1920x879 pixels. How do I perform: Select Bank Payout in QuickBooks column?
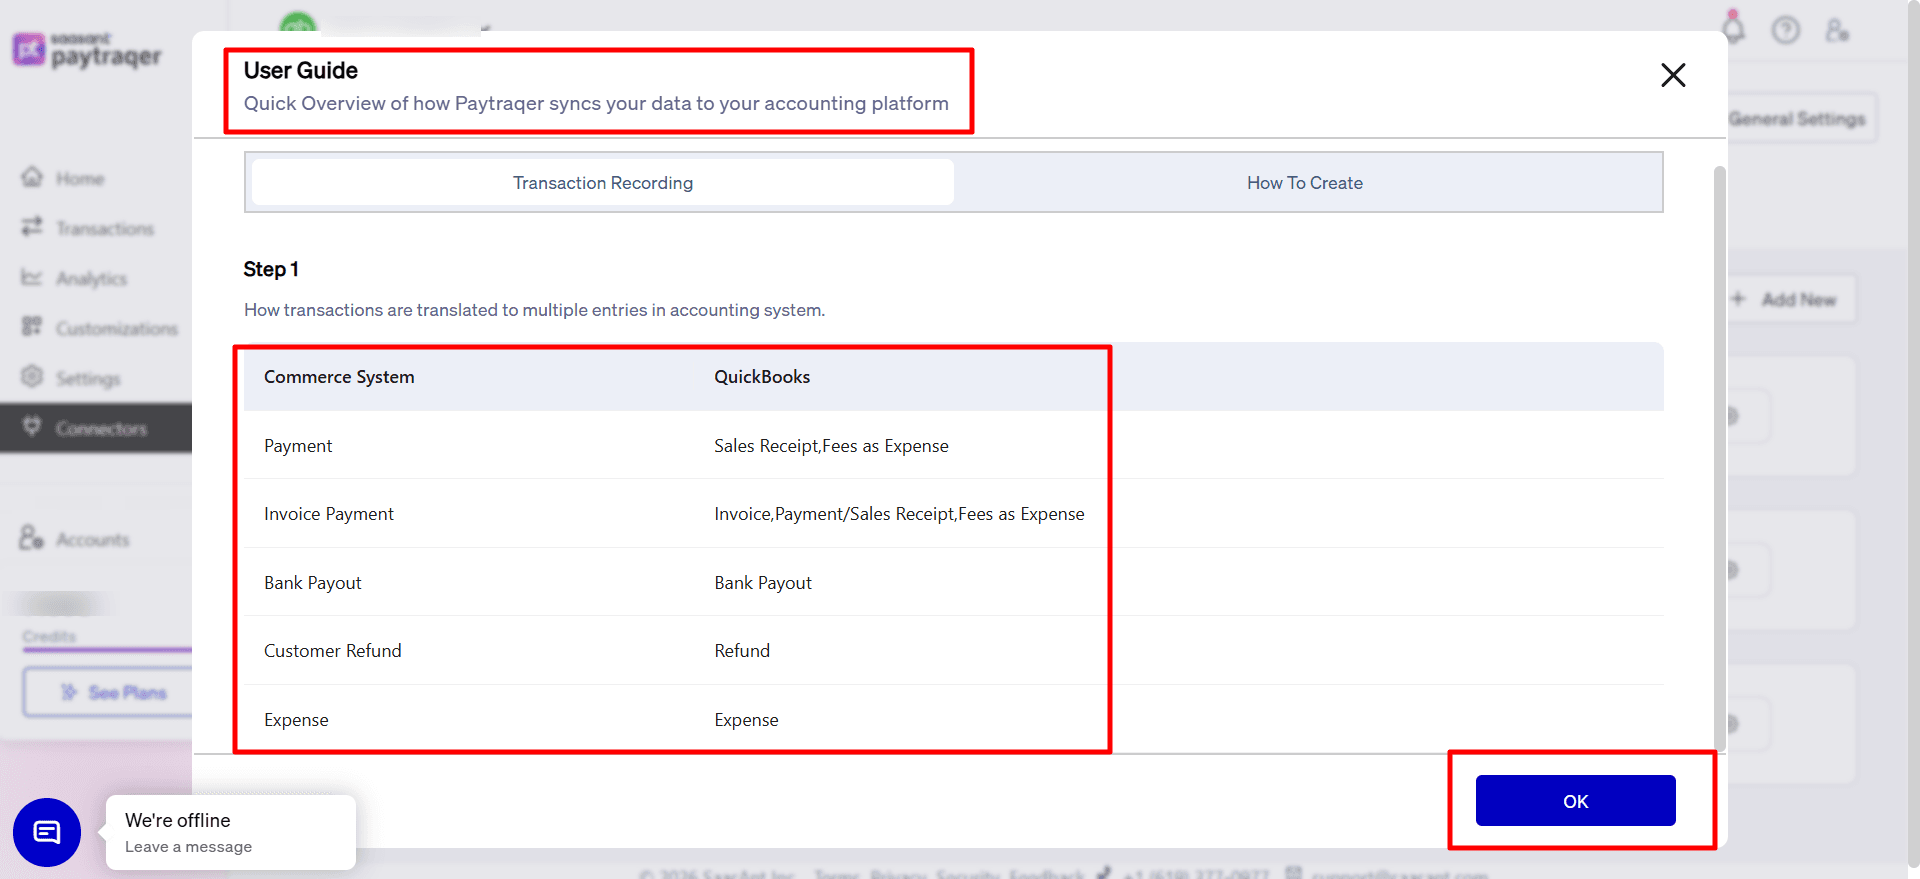click(763, 583)
